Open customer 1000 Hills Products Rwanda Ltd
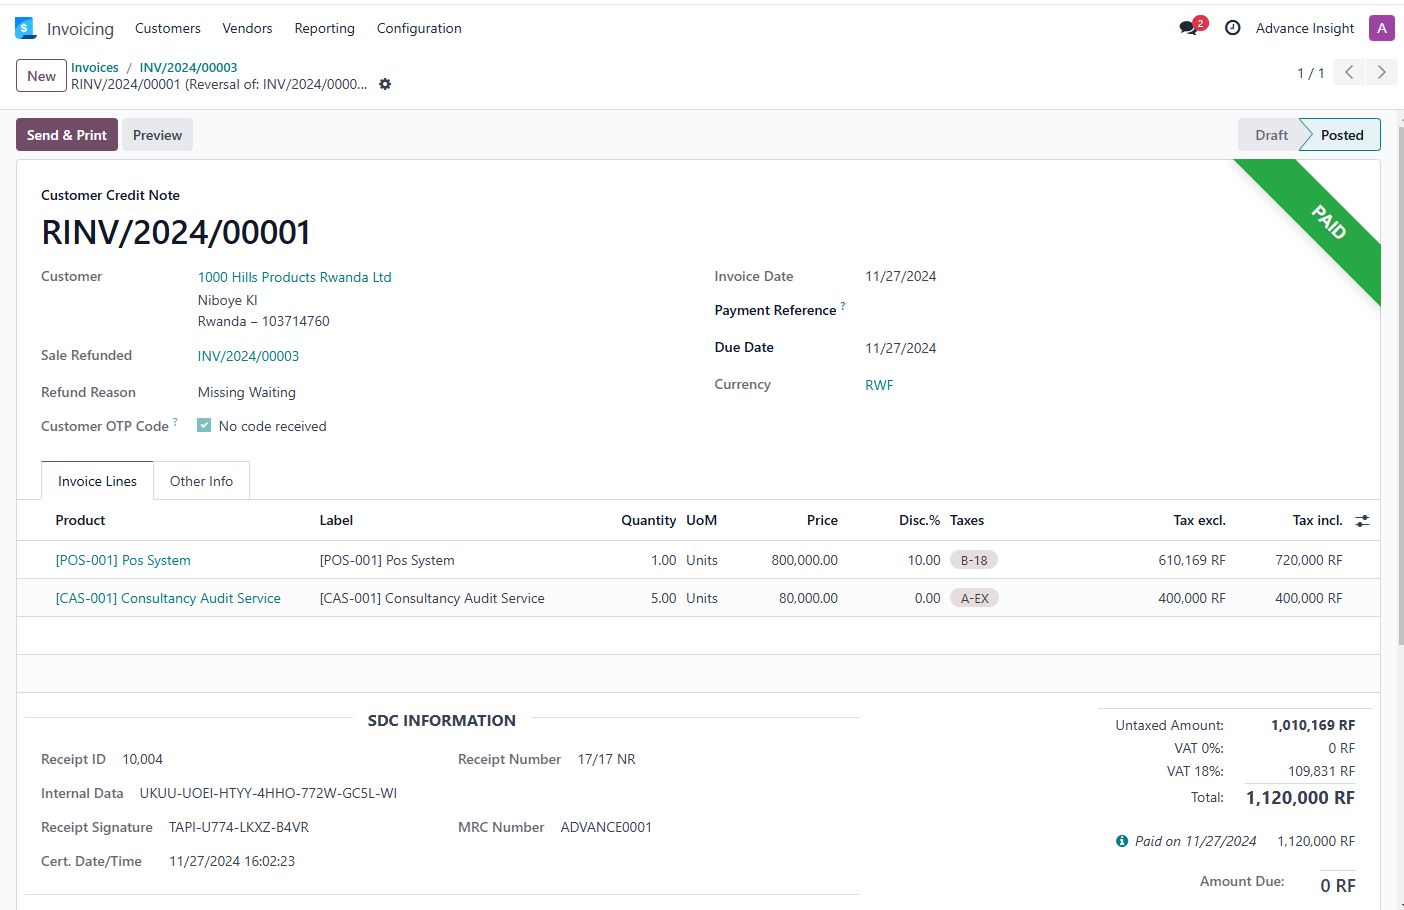 (294, 277)
